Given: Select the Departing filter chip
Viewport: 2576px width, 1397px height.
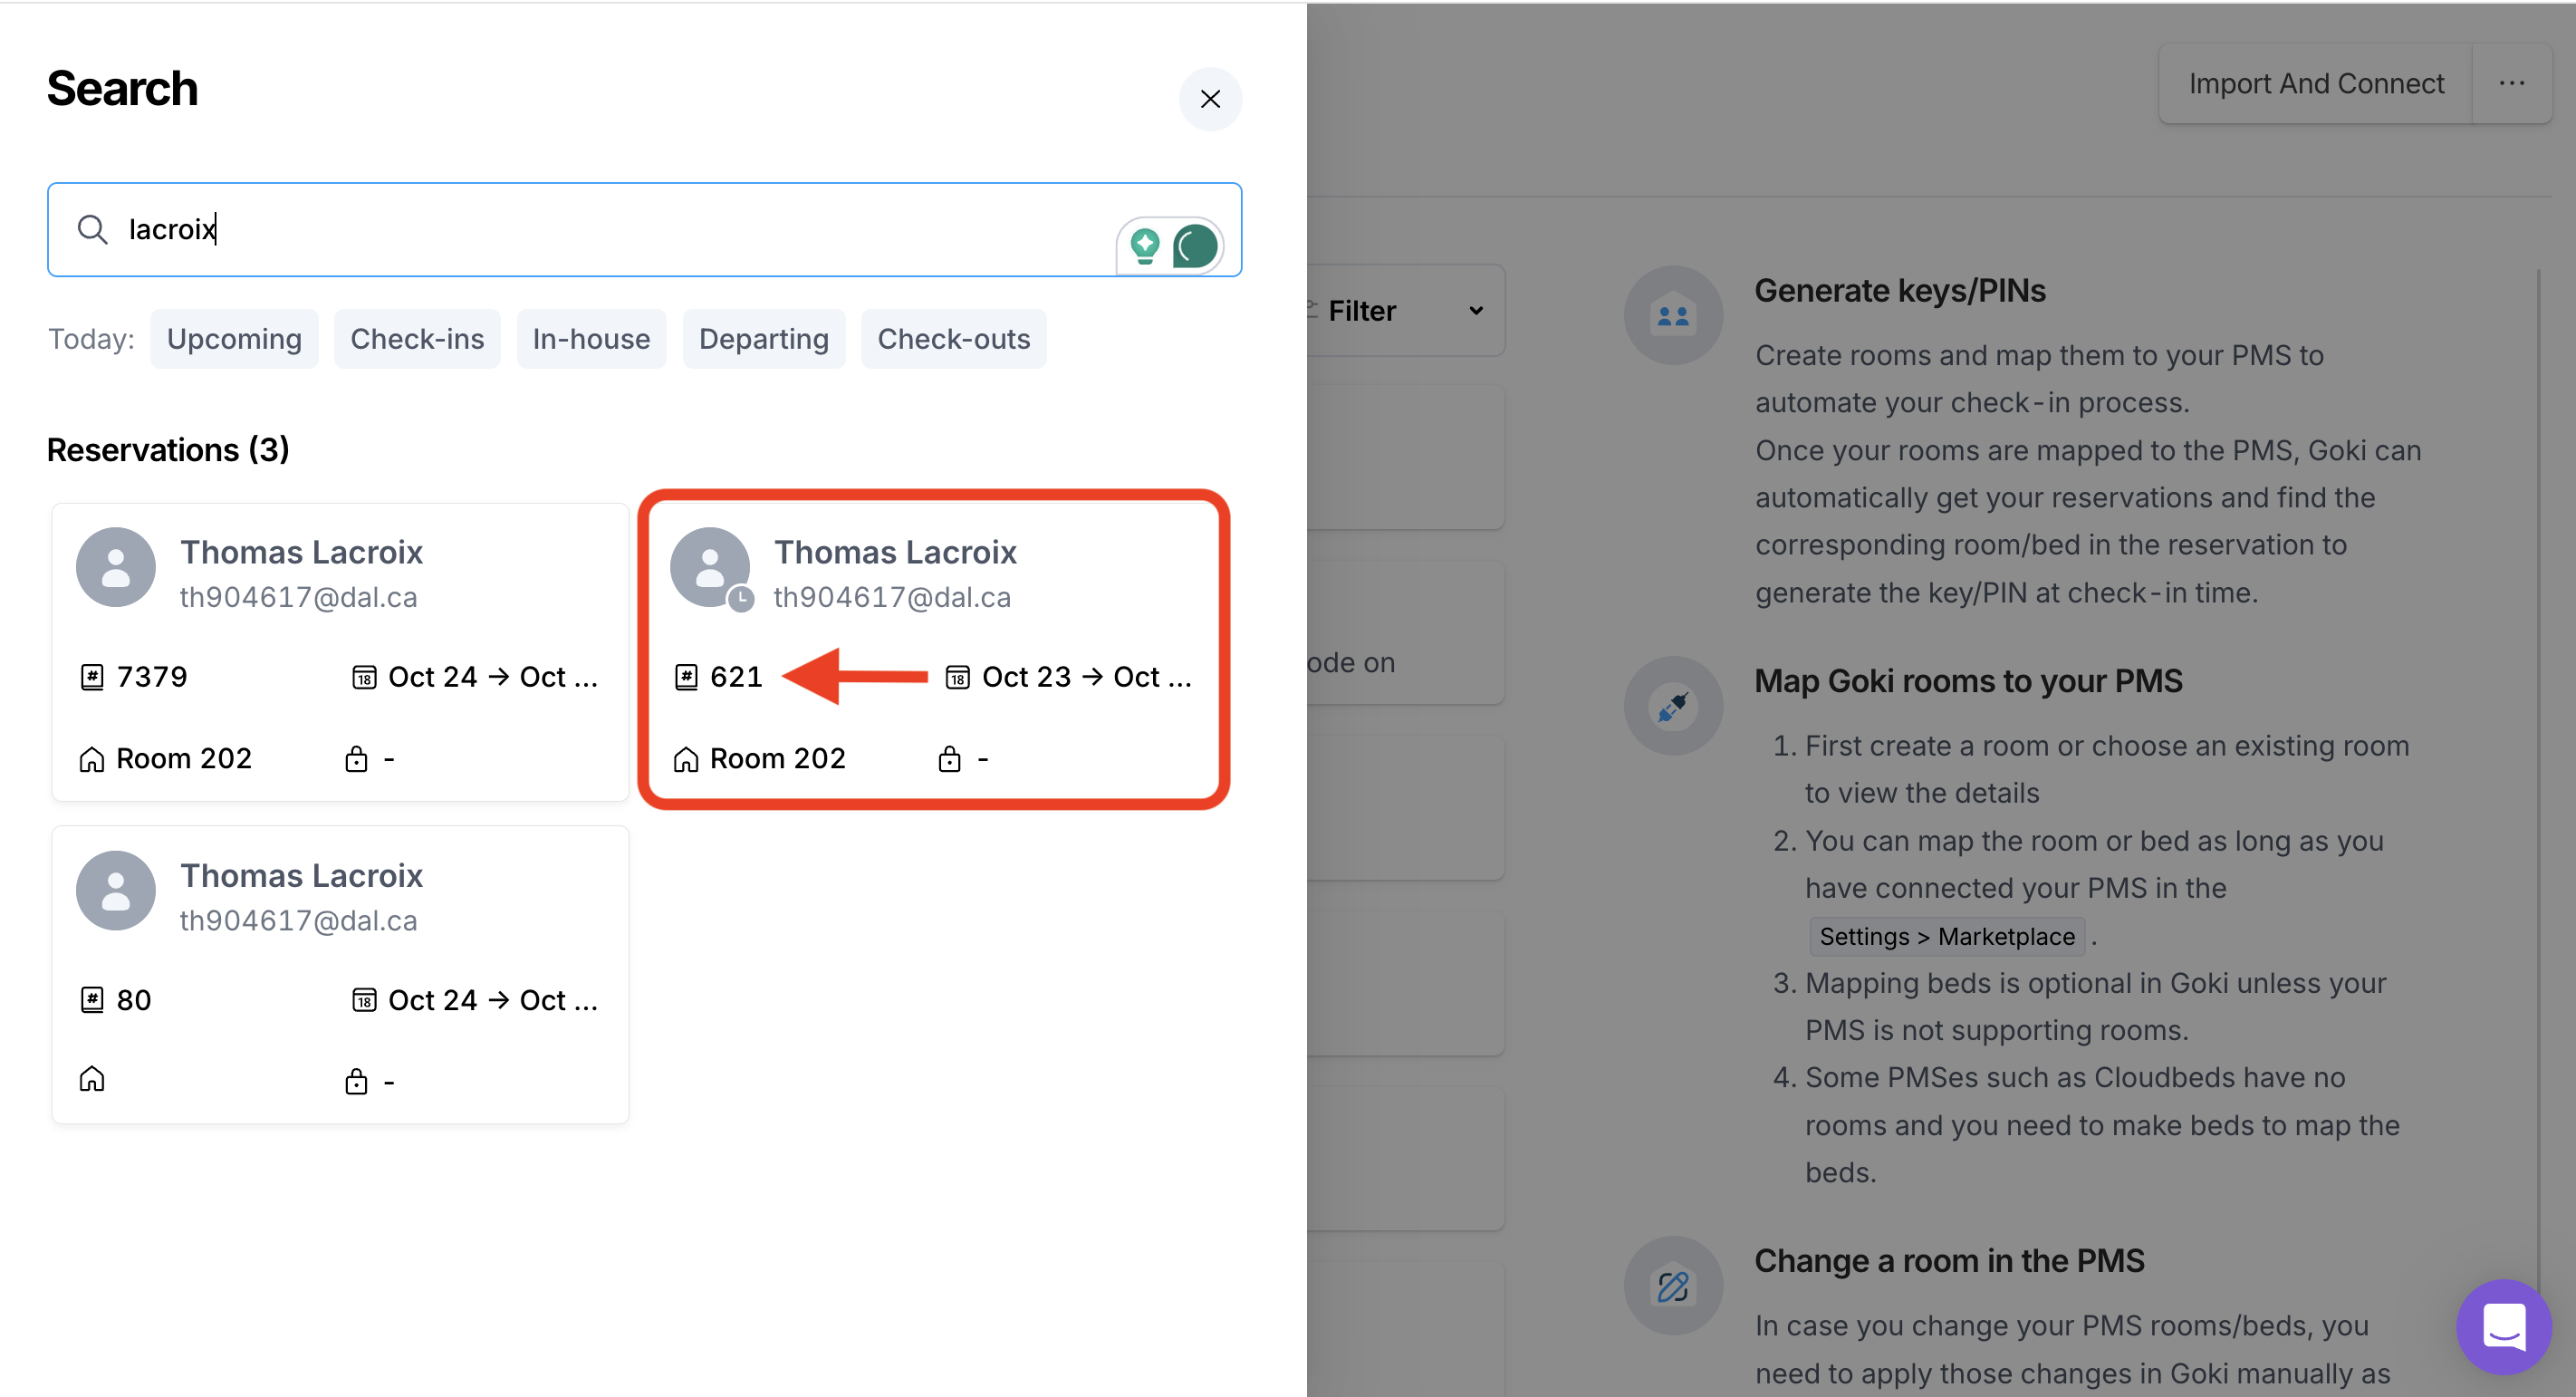Looking at the screenshot, I should tap(763, 339).
